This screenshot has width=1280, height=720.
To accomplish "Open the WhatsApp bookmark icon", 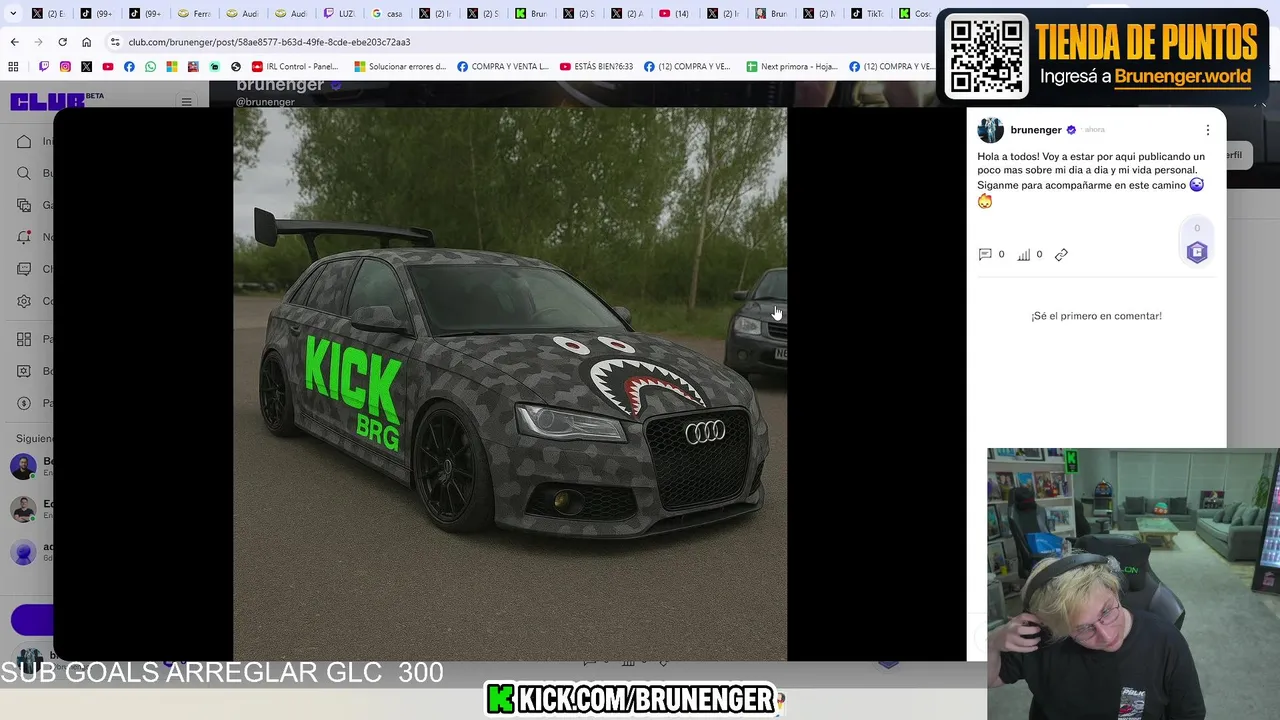I will click(x=150, y=67).
